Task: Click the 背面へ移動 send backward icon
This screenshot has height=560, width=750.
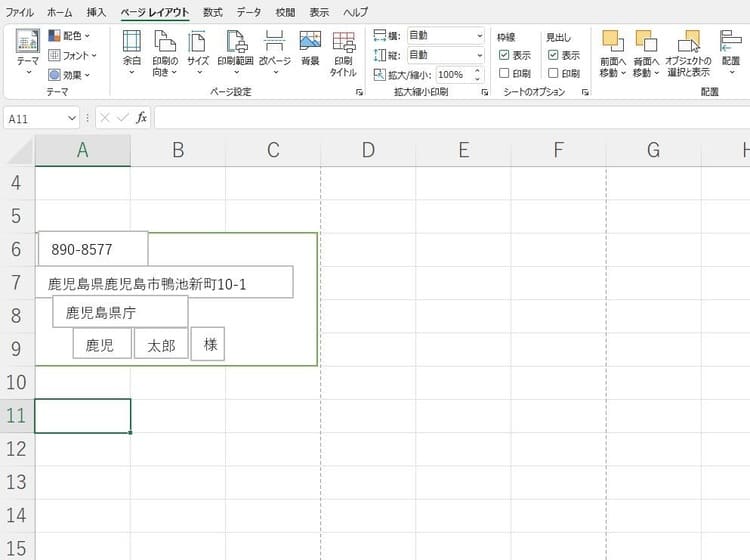Action: pyautogui.click(x=646, y=42)
